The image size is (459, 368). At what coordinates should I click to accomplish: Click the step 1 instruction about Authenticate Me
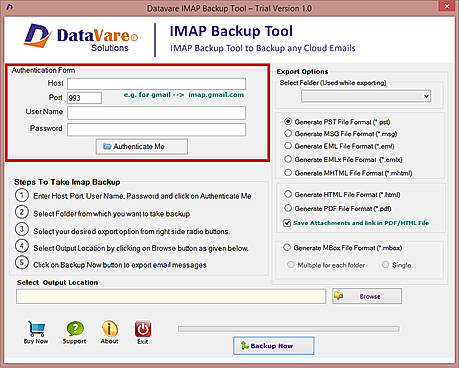pos(142,196)
